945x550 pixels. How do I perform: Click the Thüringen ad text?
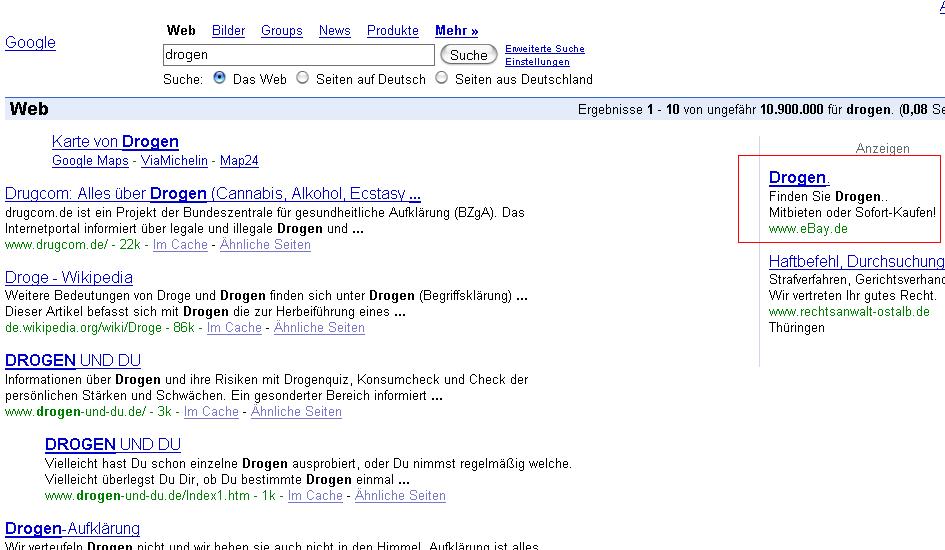[x=797, y=328]
